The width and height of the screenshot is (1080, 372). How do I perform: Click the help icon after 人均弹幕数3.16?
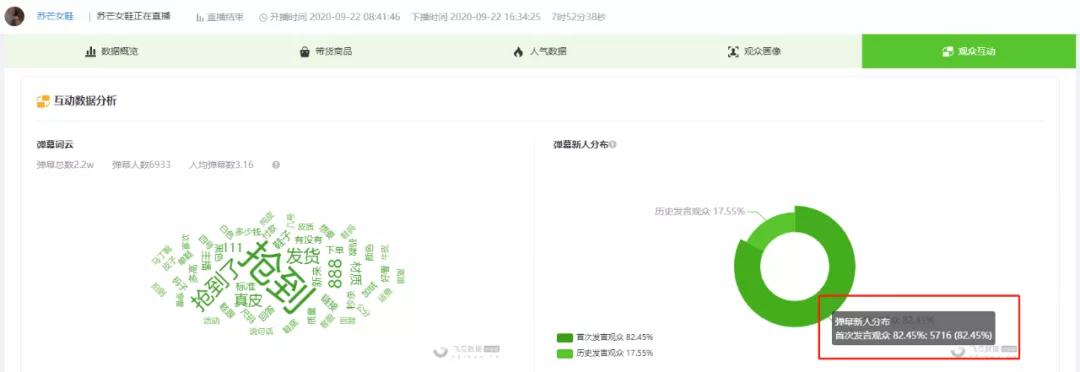pos(276,165)
